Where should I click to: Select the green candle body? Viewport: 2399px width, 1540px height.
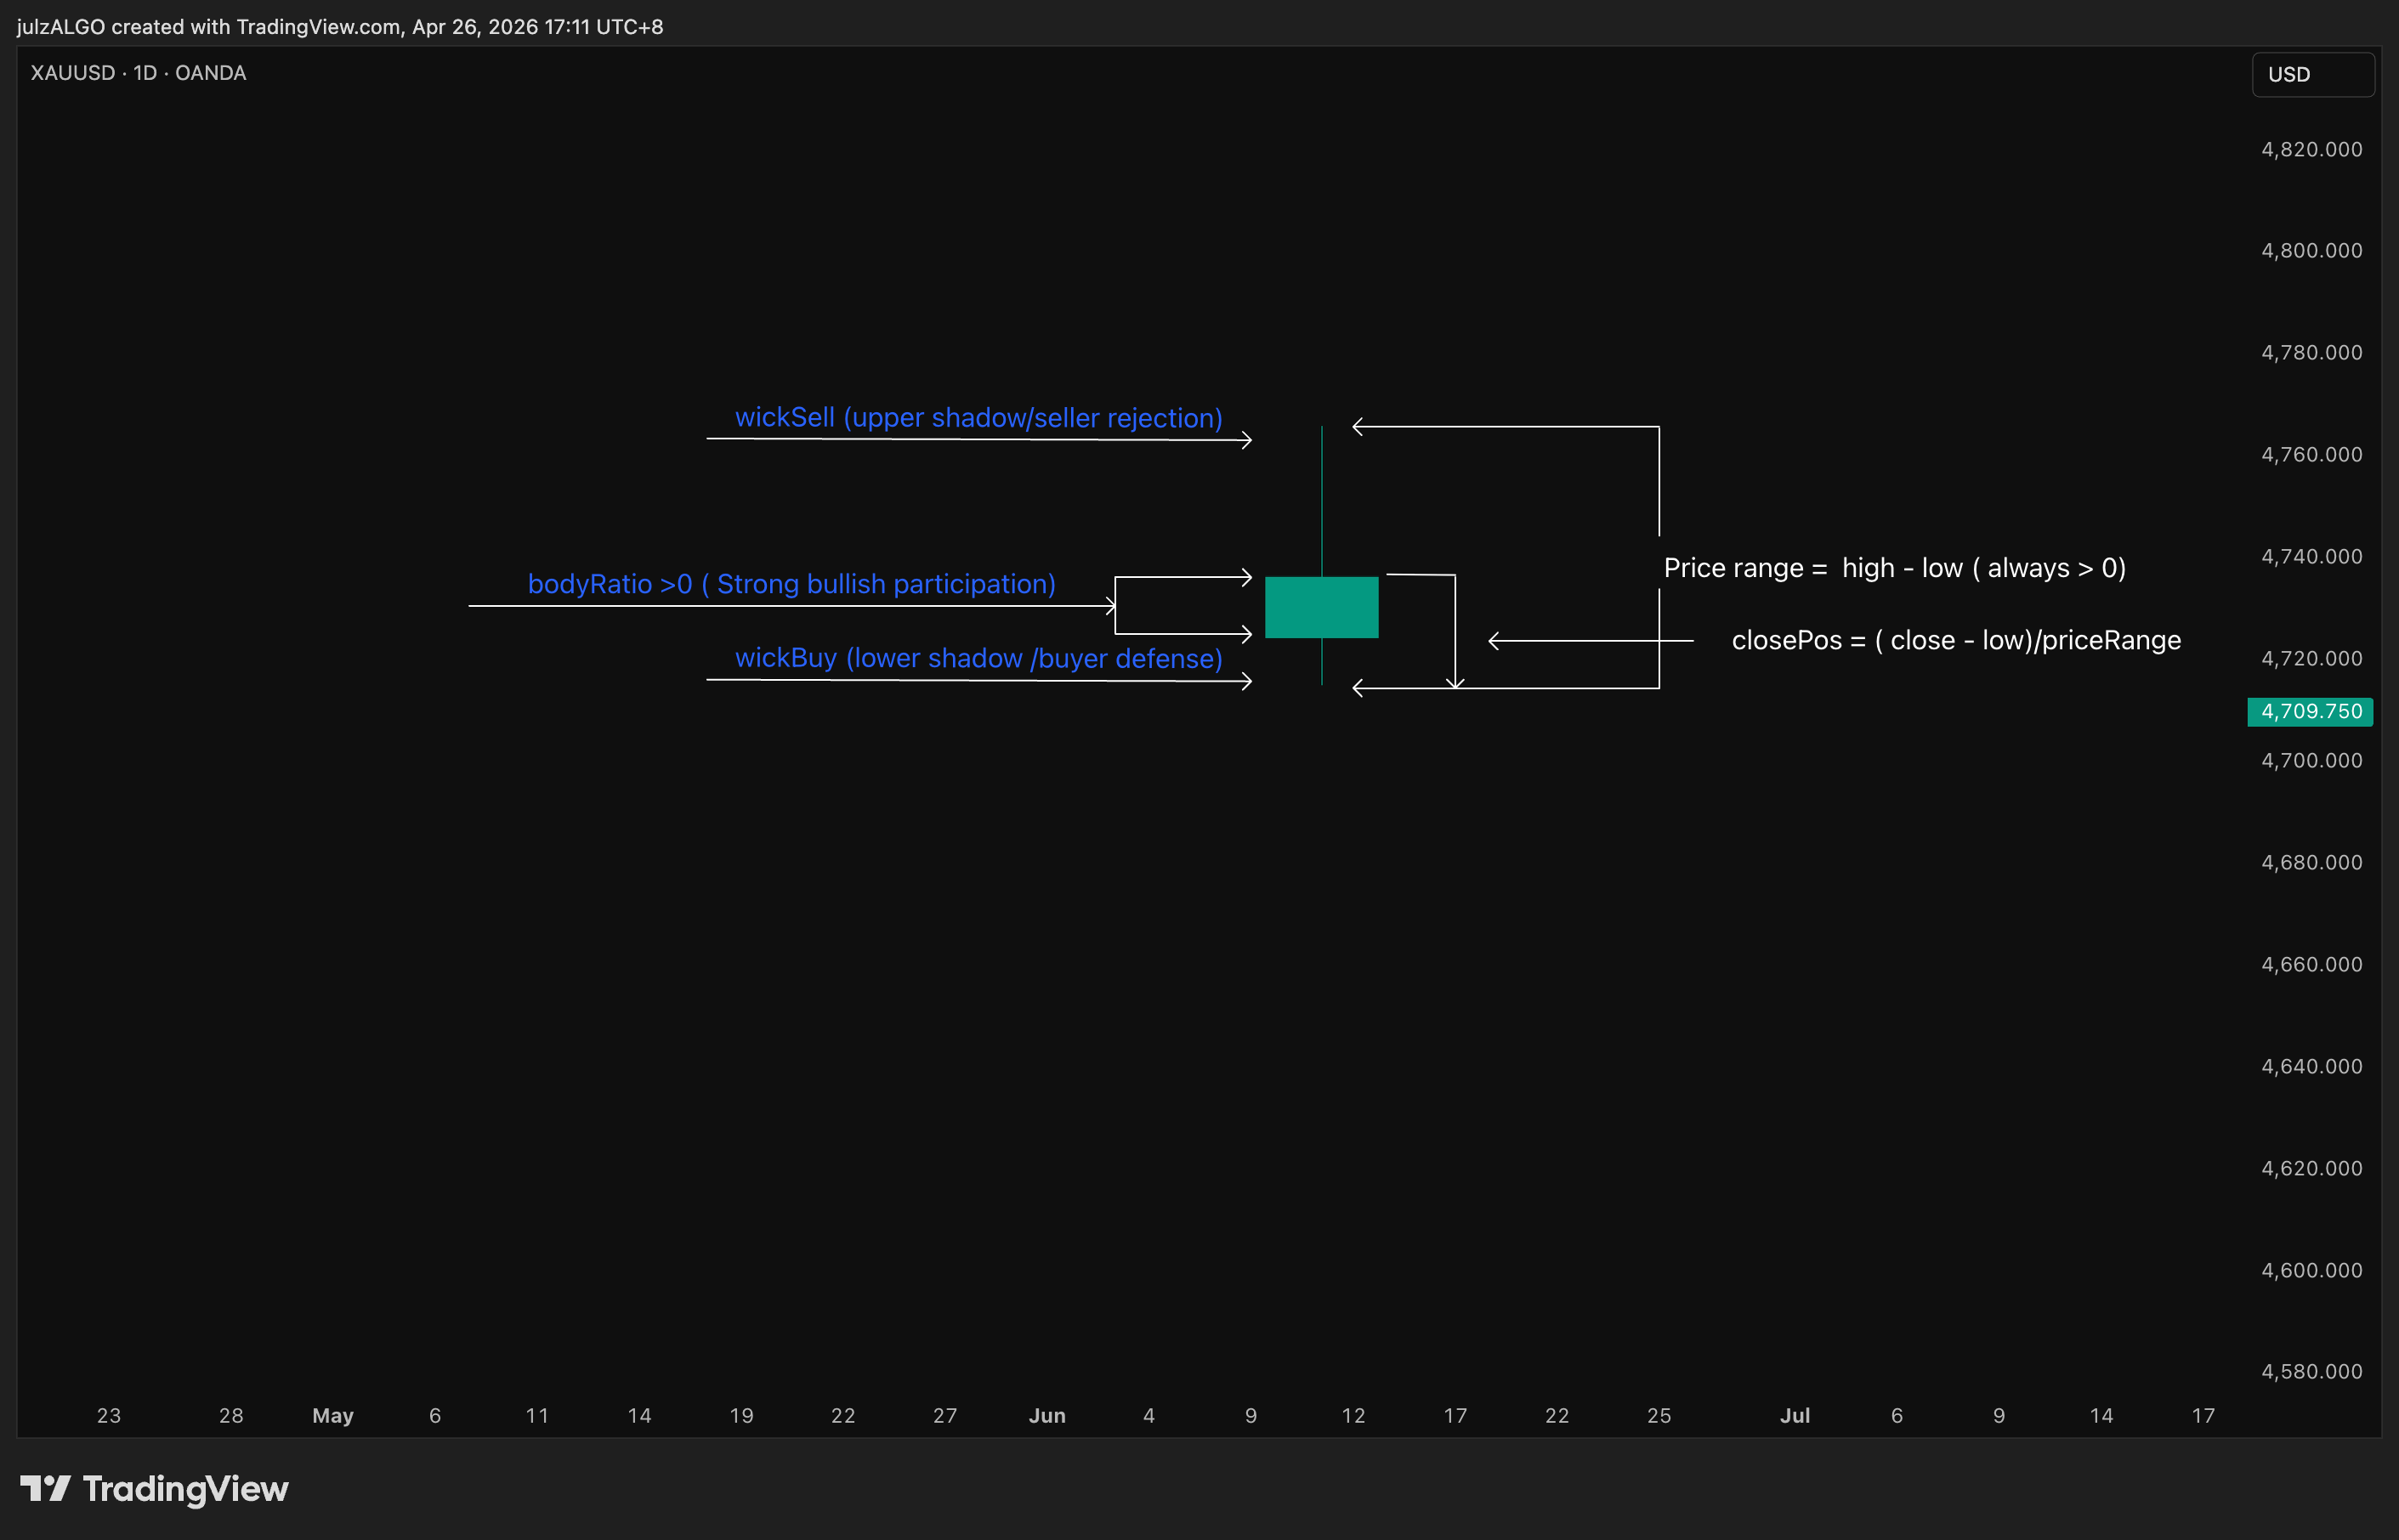(1321, 607)
